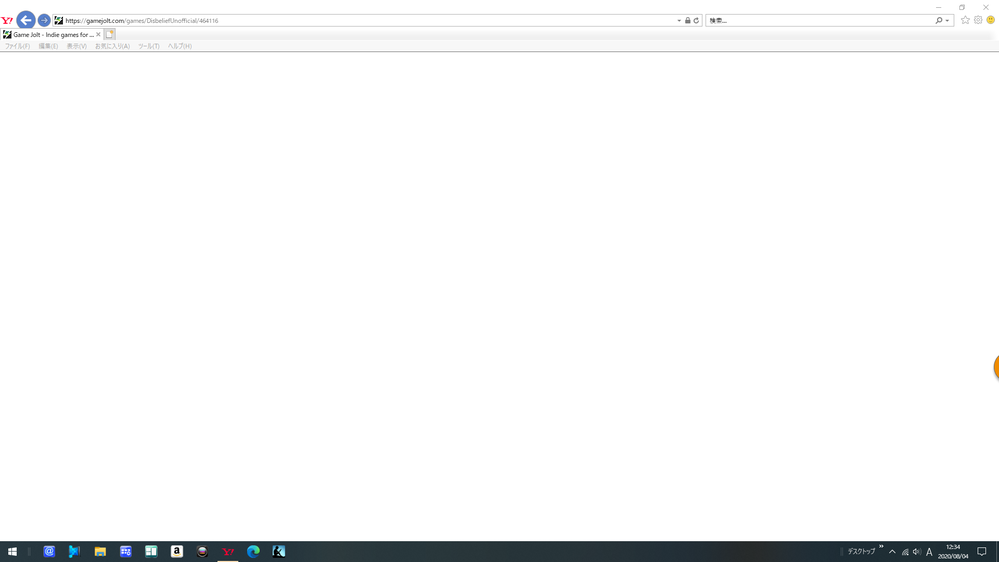The image size is (999, 562).
Task: Open Favorites with the star icon
Action: pos(965,20)
